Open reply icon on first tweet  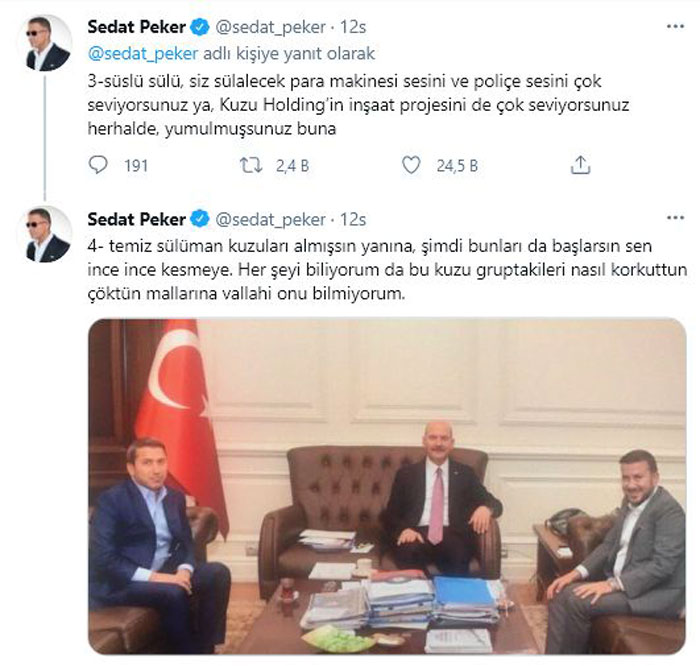(98, 165)
